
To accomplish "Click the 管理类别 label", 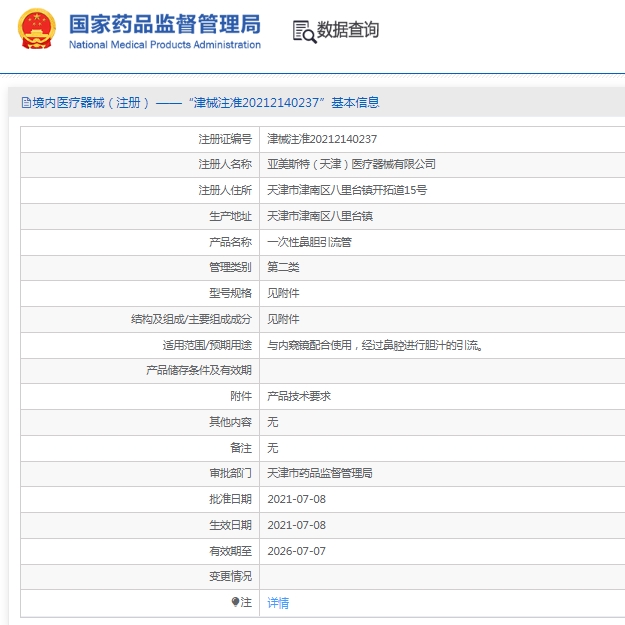I will coord(230,267).
